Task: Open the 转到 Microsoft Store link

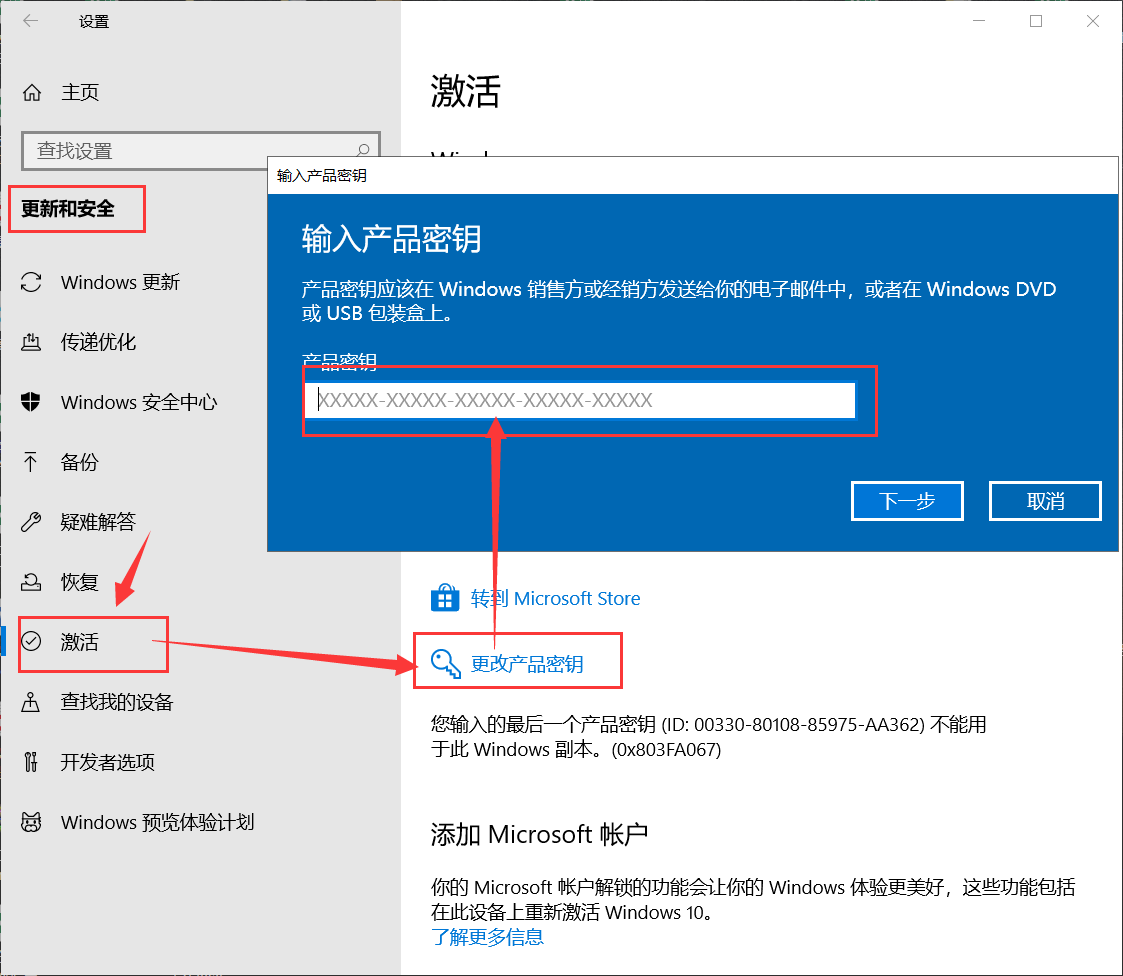Action: 555,598
